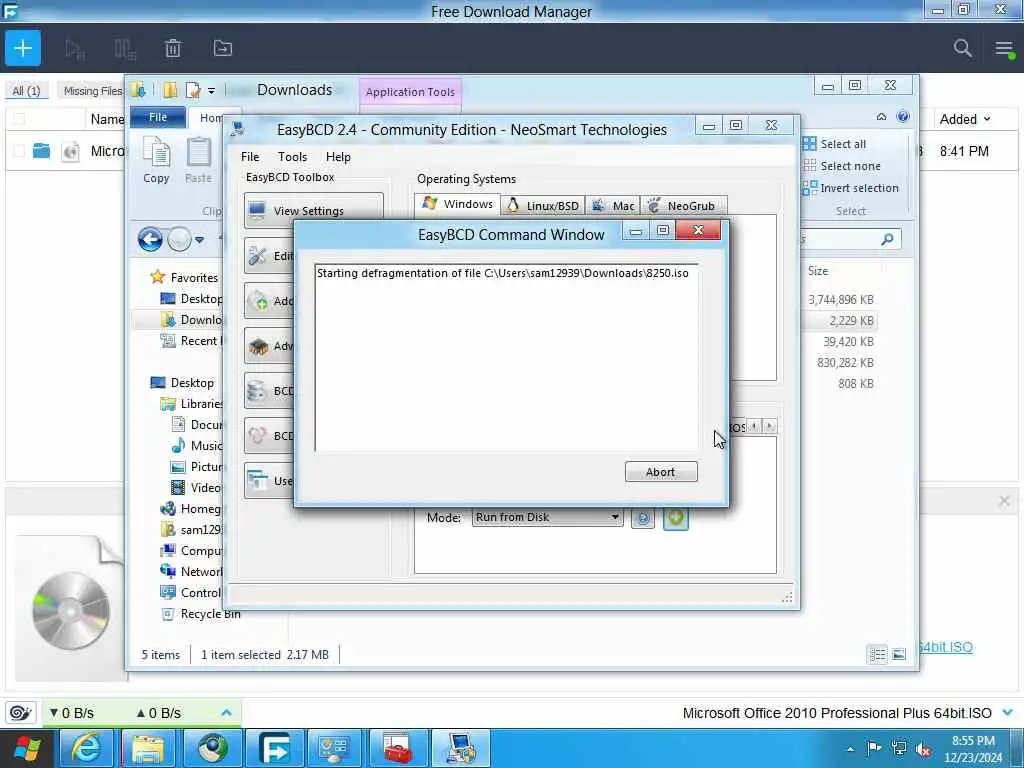Click the move-to-folder icon in Free Download Manager
Screen dimensions: 1024x768
223,48
